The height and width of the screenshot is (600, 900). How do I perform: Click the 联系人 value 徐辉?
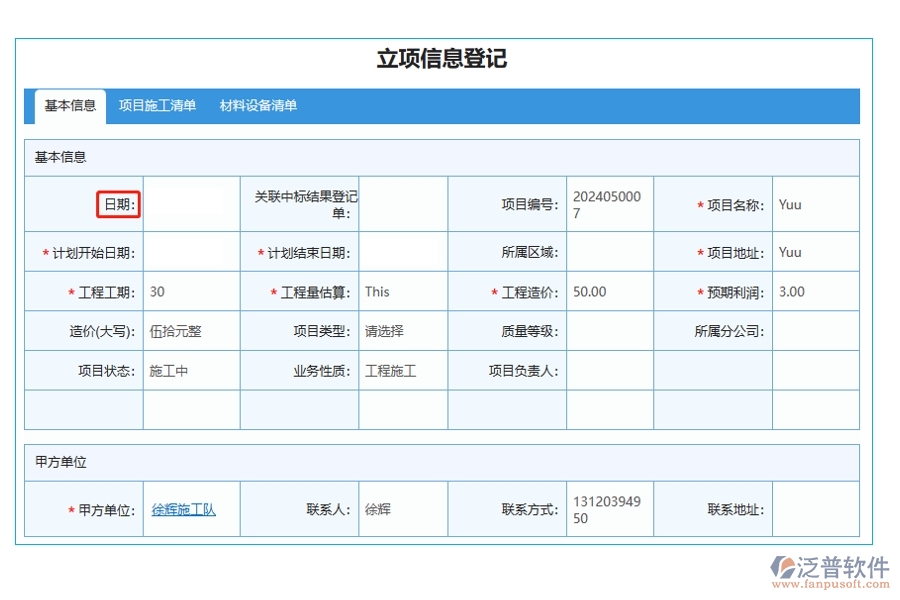[x=378, y=509]
